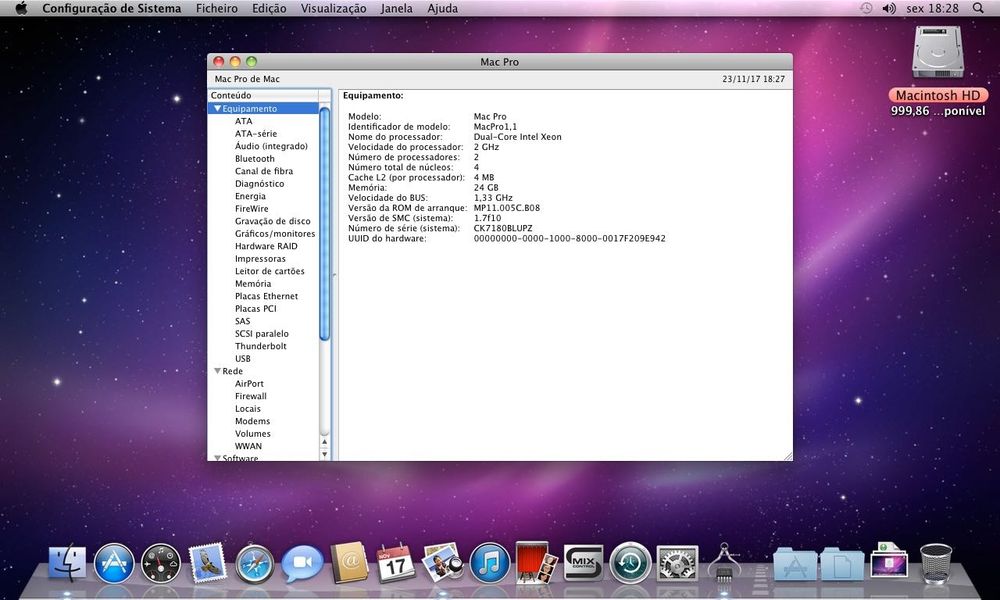The image size is (1000, 600).
Task: Select Gráficos/monitores in sidebar
Action: coord(275,233)
